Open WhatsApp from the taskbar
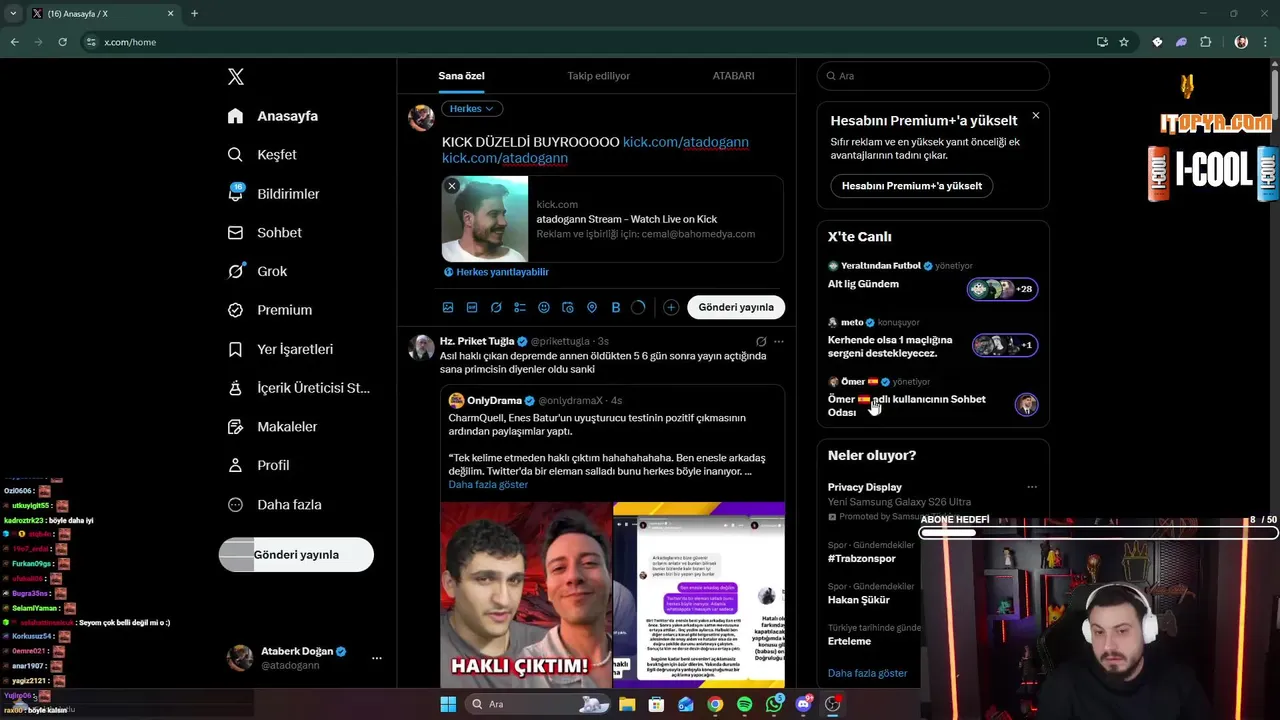 775,704
